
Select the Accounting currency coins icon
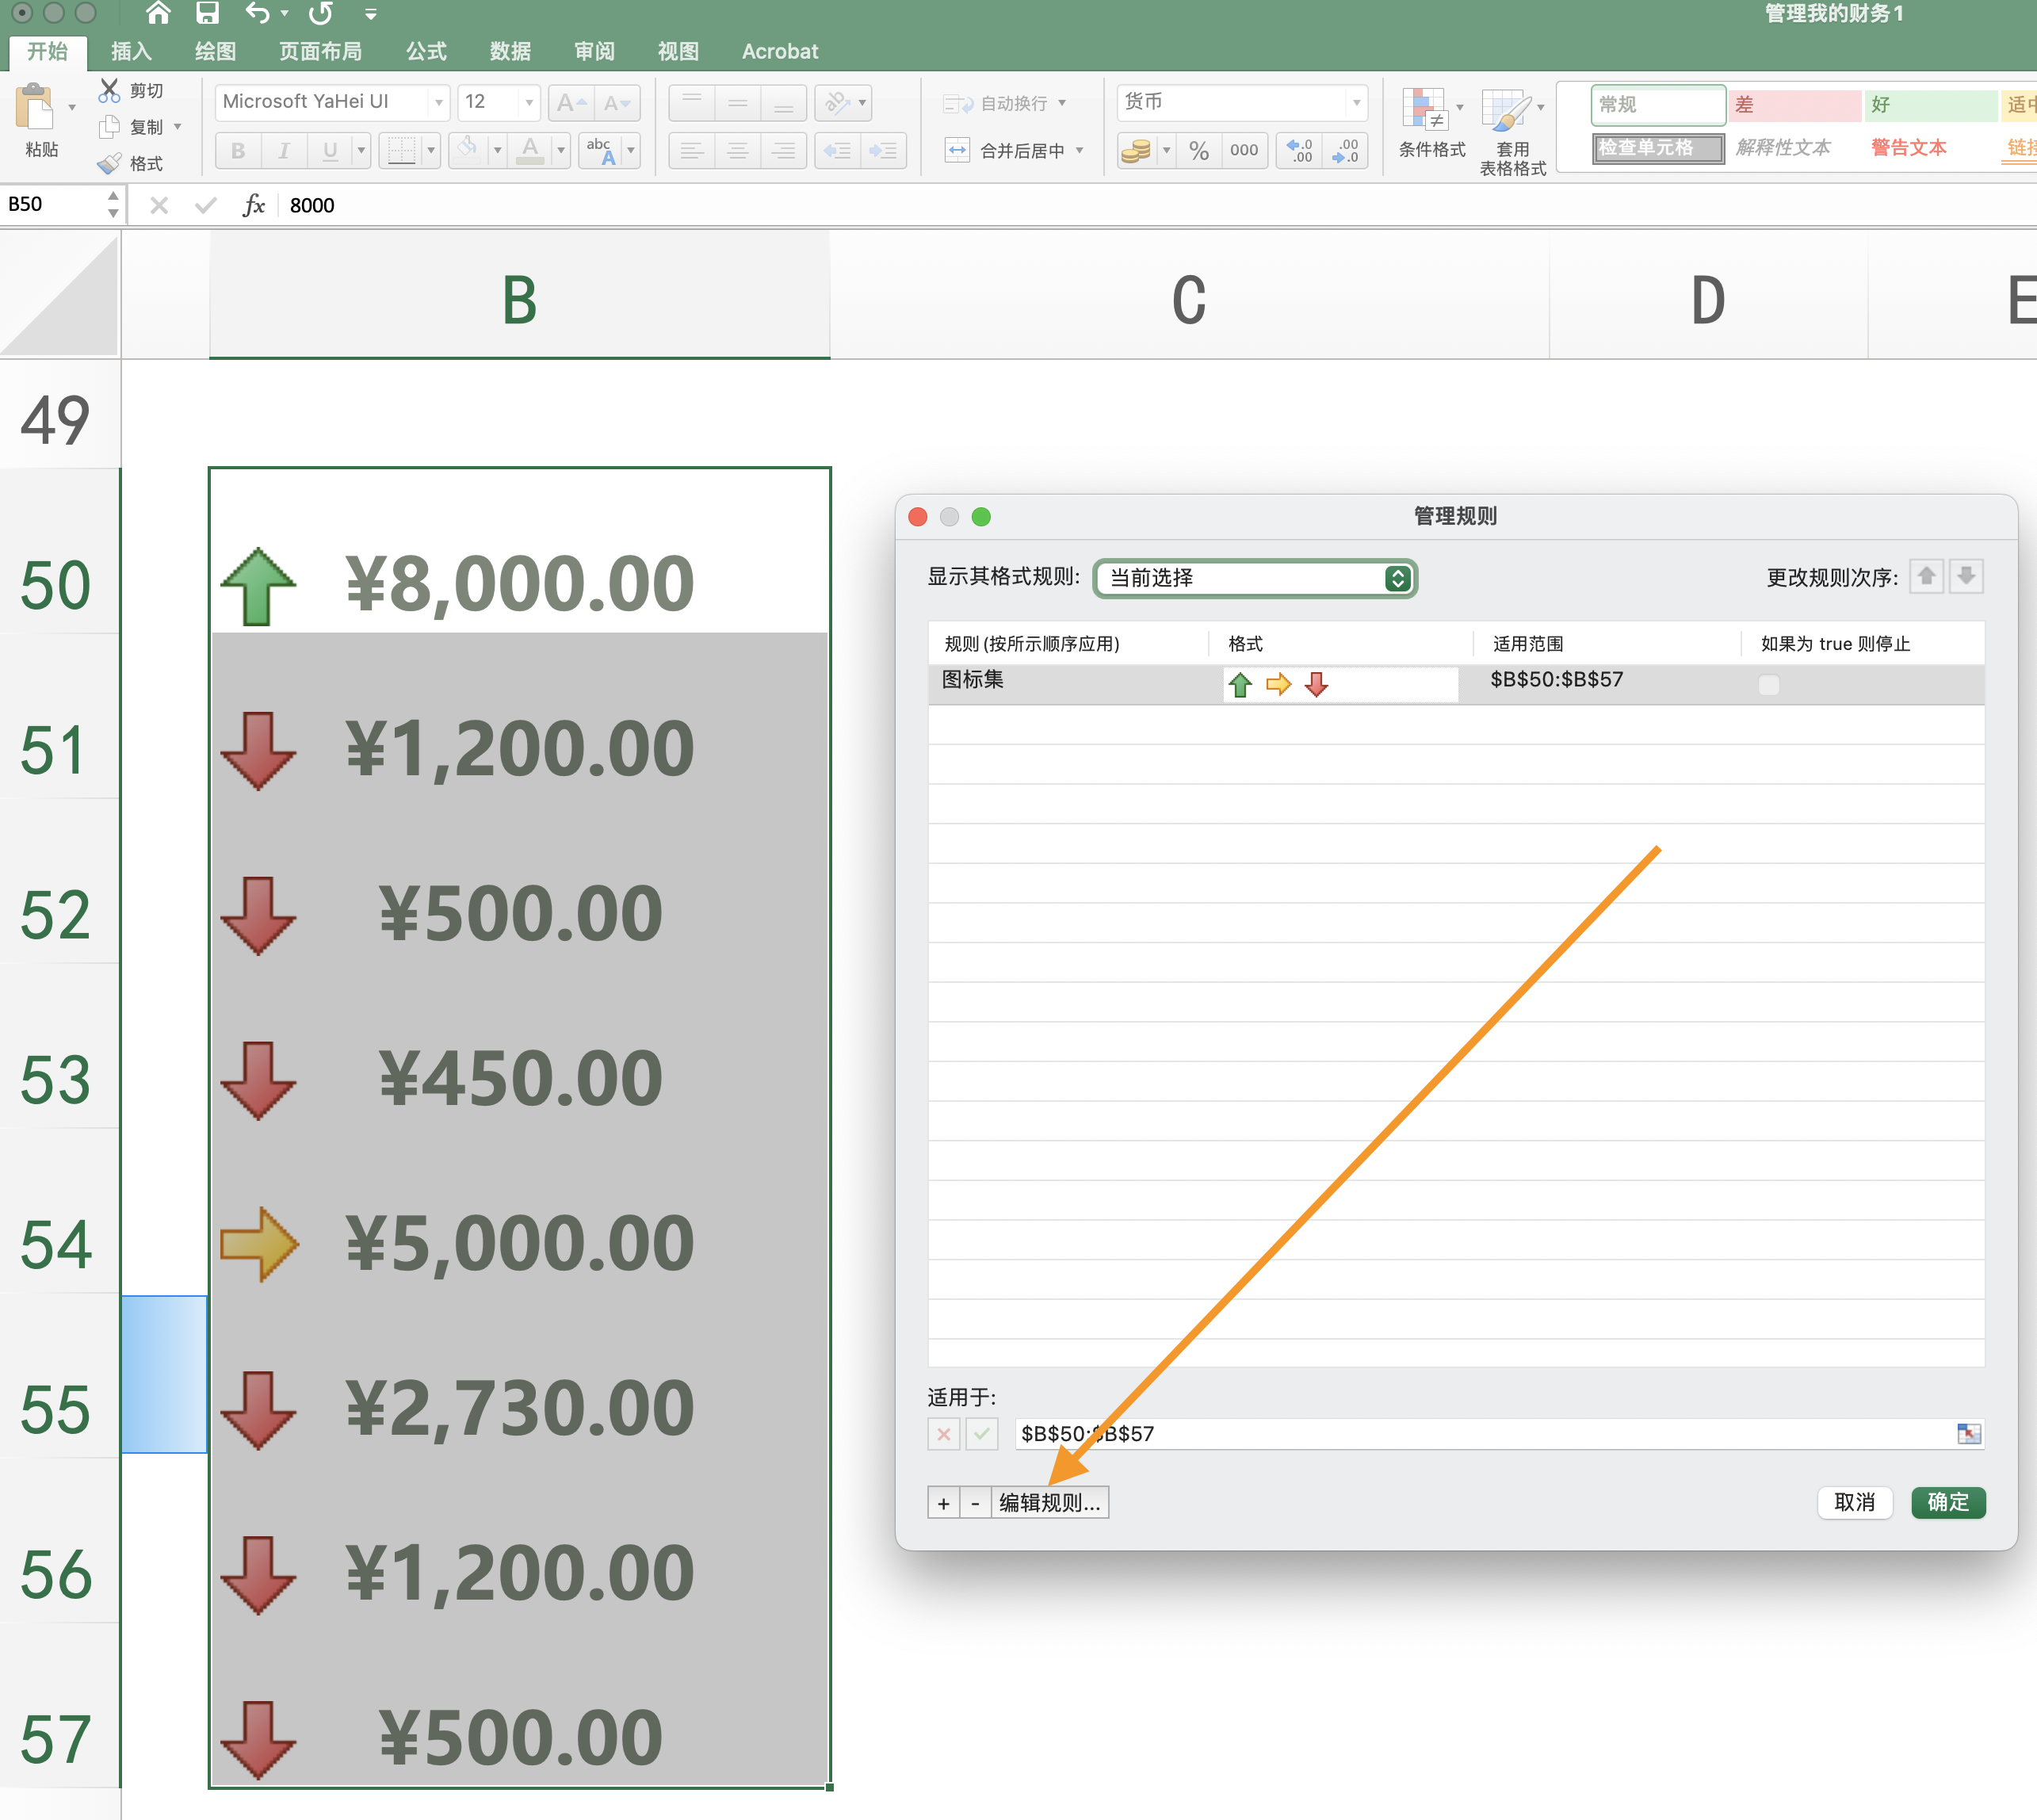coord(1137,150)
